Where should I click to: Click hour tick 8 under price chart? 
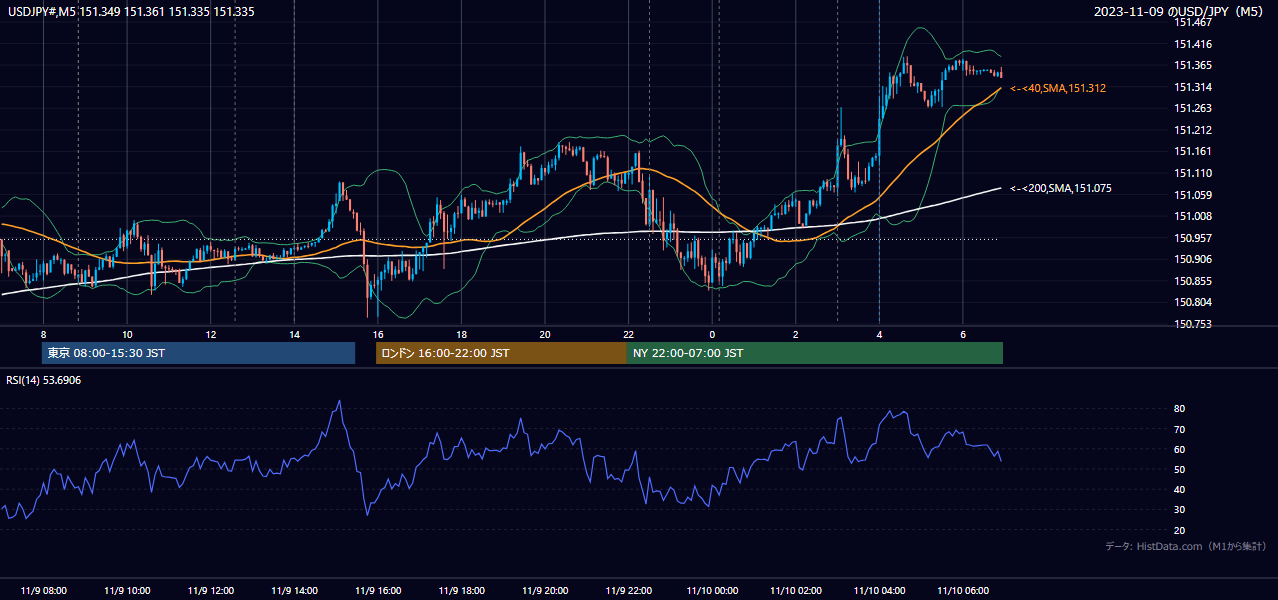(43, 334)
